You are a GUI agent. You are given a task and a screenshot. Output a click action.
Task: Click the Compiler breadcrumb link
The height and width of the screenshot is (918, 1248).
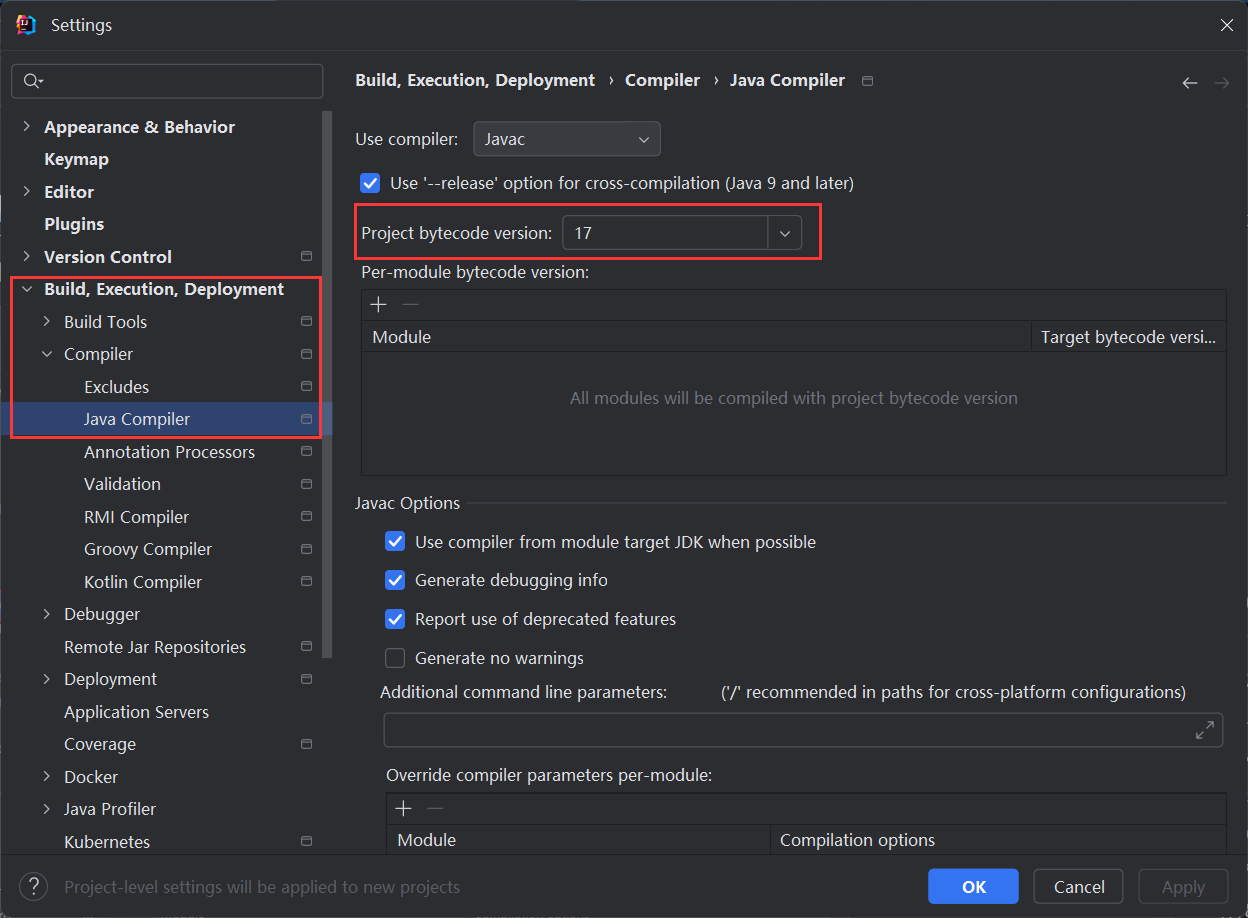click(x=662, y=80)
